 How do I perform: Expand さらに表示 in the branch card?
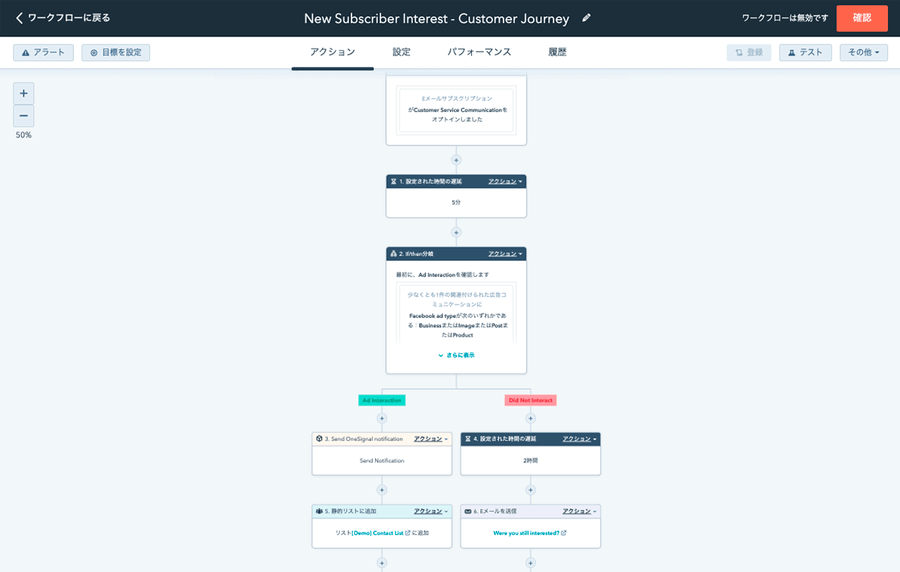click(456, 355)
